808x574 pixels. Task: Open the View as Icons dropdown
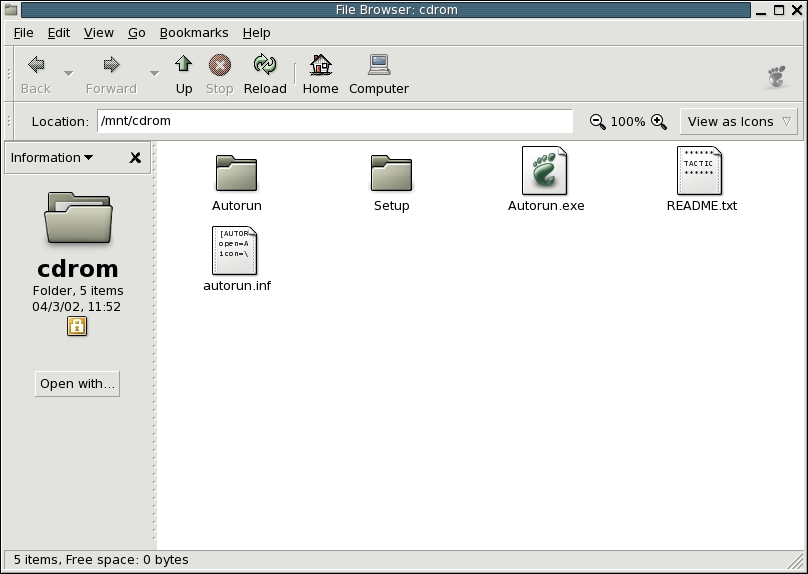[x=738, y=122]
